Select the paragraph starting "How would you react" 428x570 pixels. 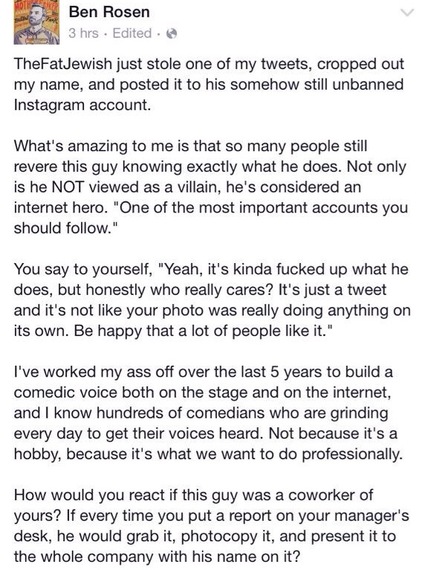[211, 526]
